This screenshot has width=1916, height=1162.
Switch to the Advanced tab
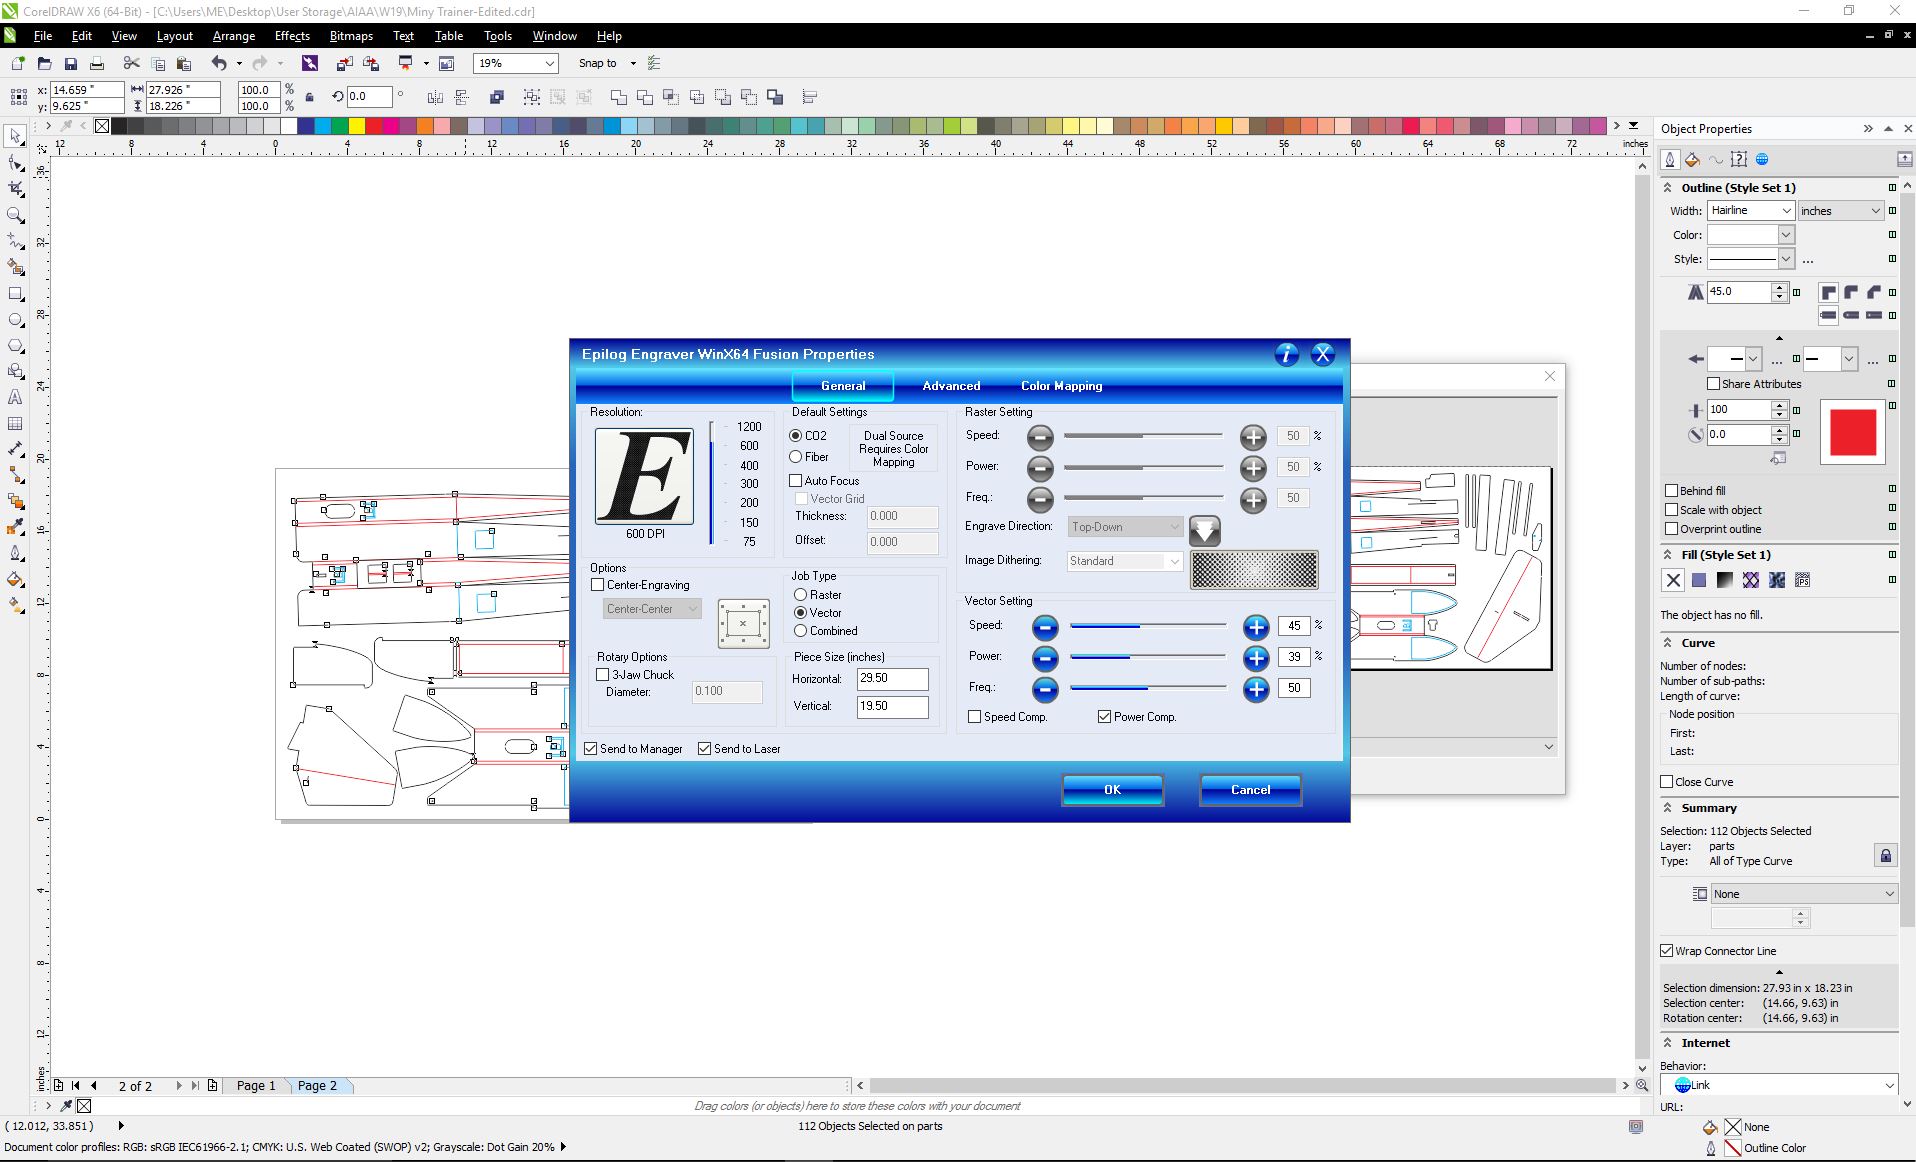(x=951, y=386)
